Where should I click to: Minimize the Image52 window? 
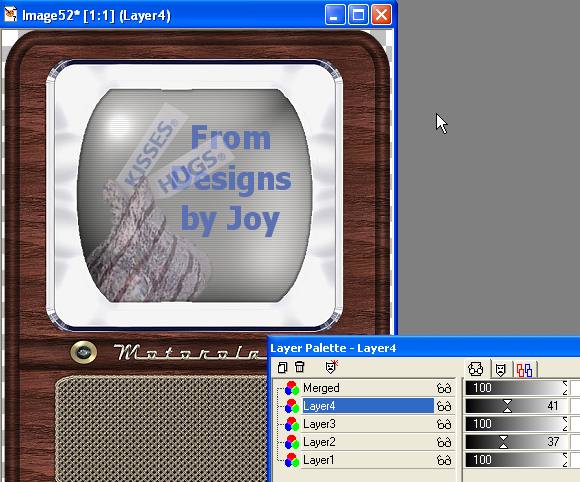(335, 15)
